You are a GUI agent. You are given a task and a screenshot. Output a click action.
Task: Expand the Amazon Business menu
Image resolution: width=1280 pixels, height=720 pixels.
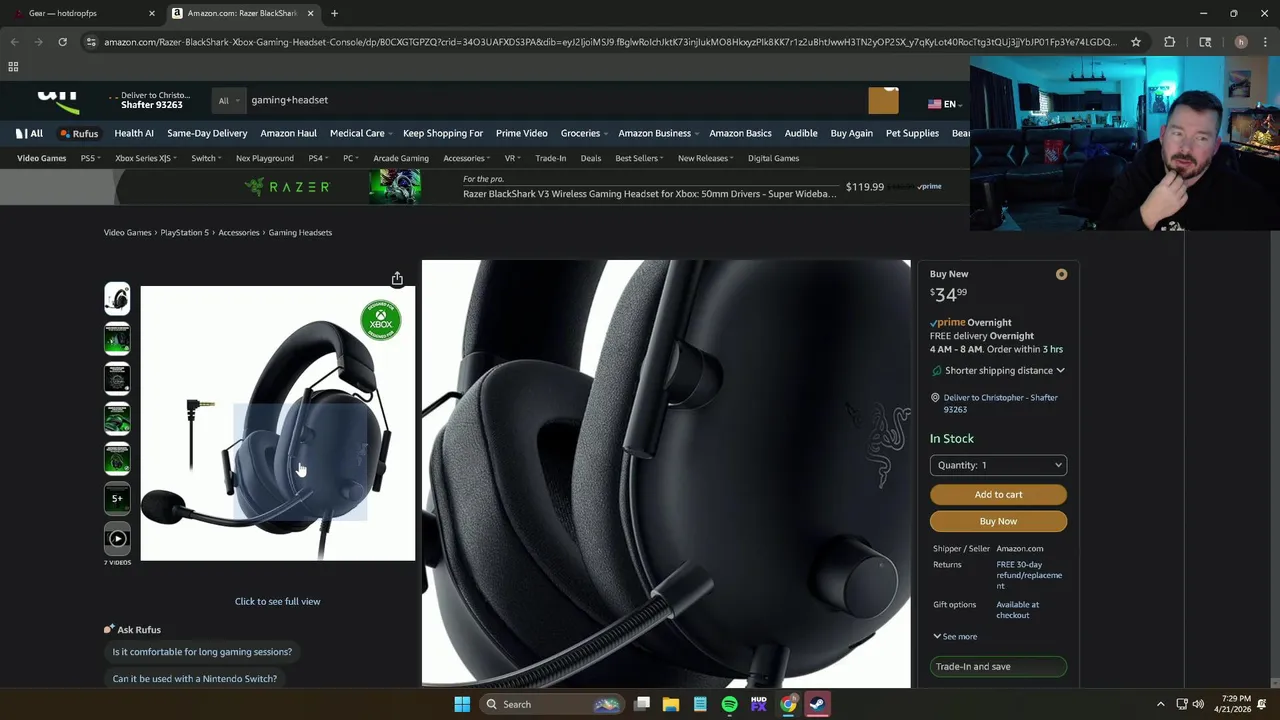click(658, 133)
